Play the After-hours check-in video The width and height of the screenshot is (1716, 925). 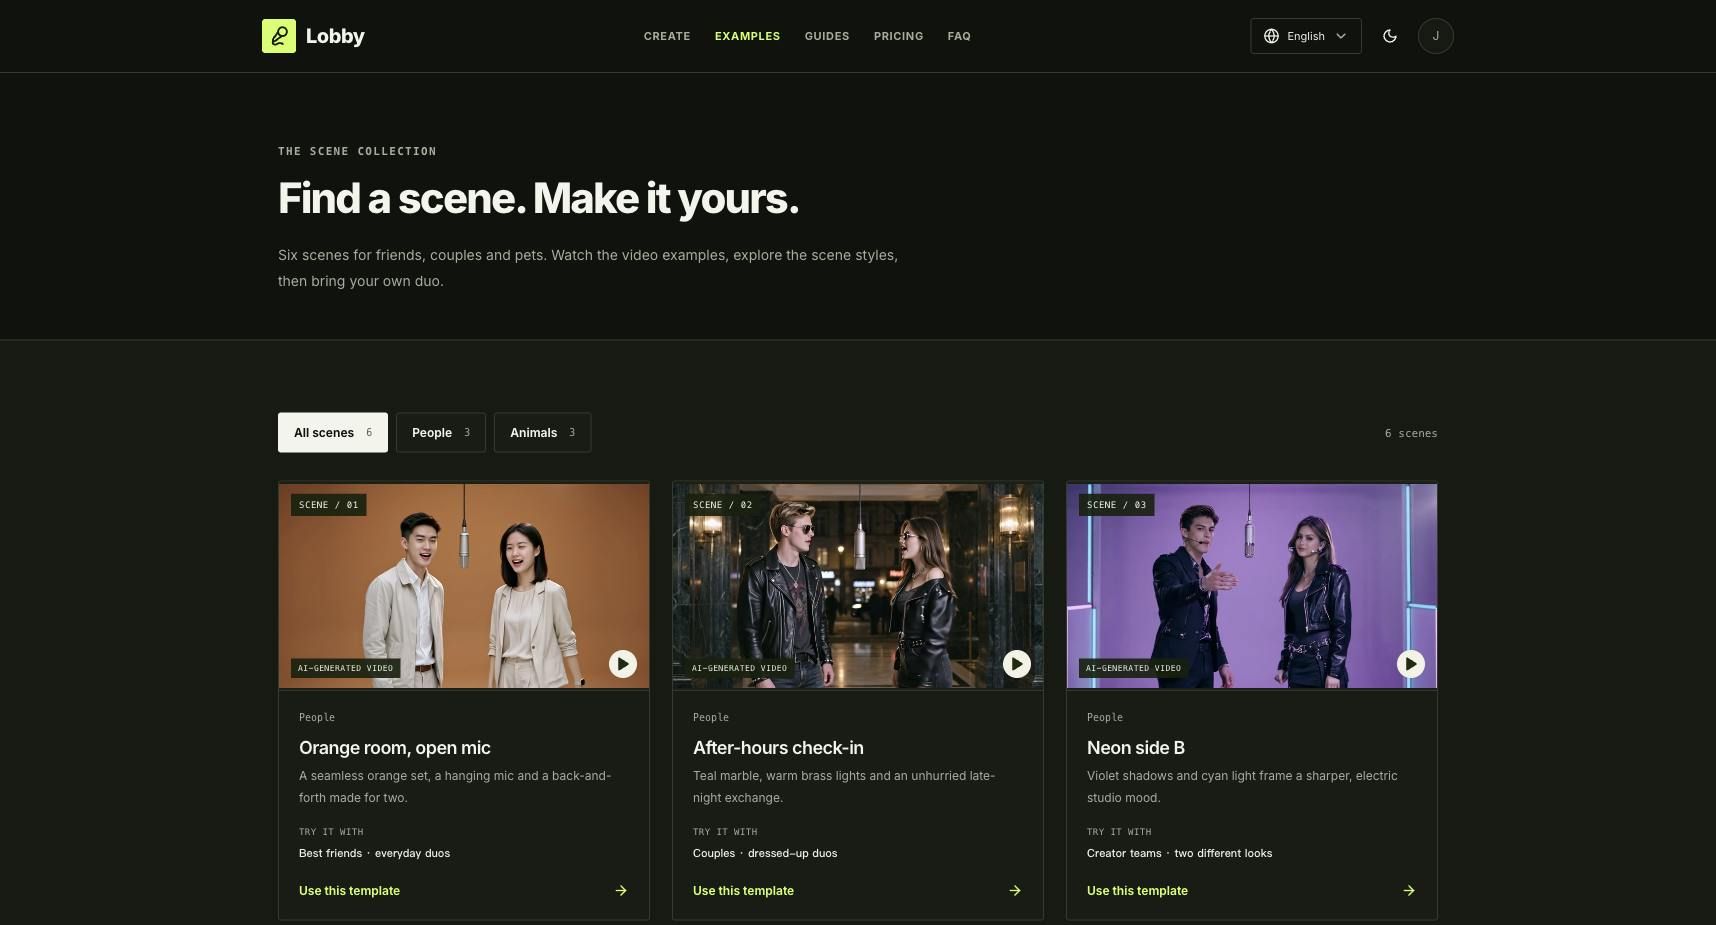point(1017,664)
